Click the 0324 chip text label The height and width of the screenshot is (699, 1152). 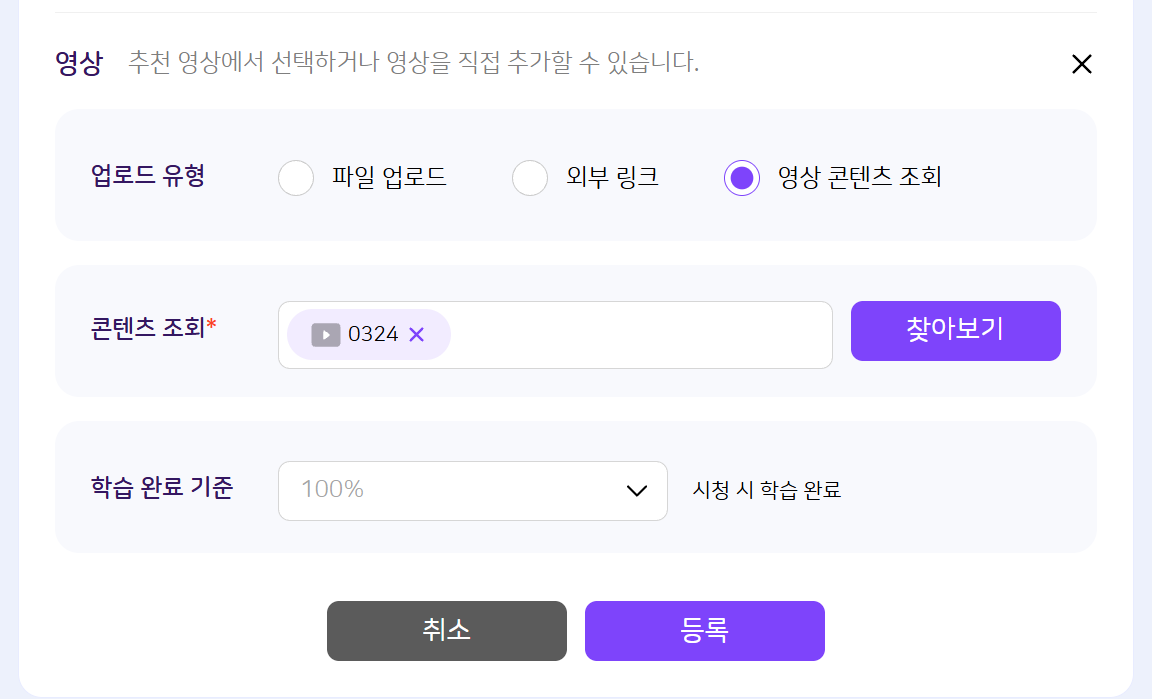pos(373,335)
